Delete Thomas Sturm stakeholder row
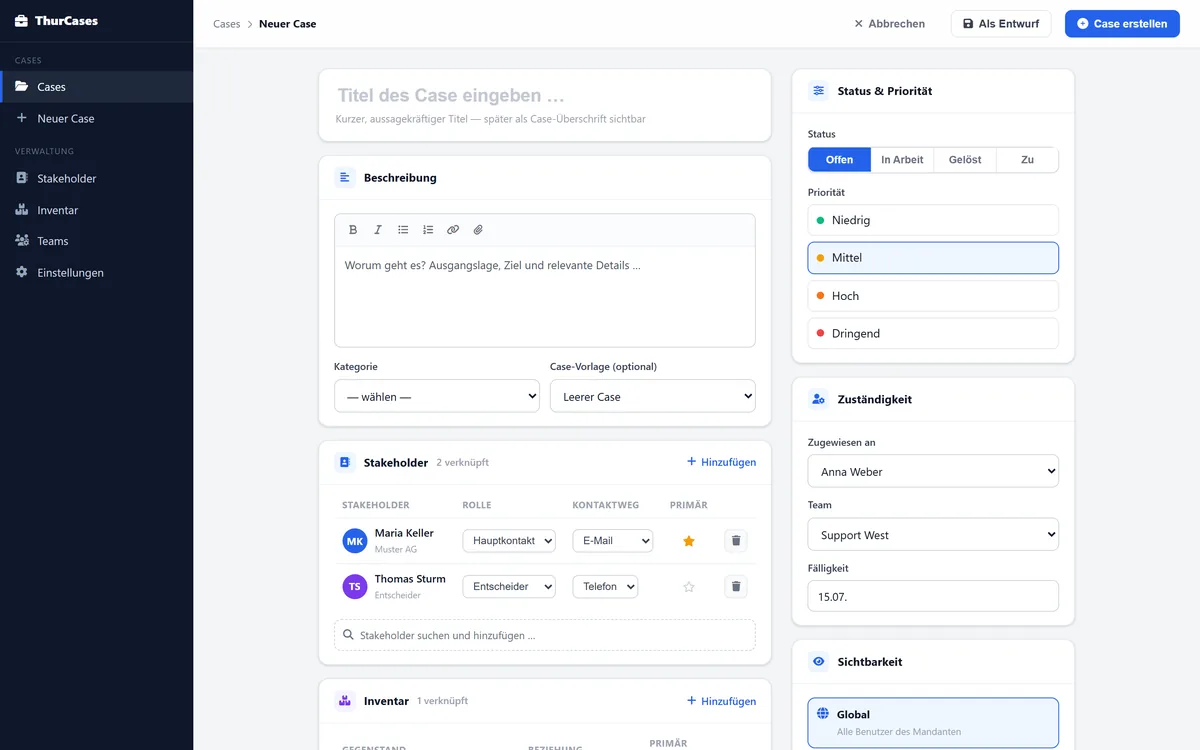This screenshot has height=750, width=1200. tap(736, 587)
